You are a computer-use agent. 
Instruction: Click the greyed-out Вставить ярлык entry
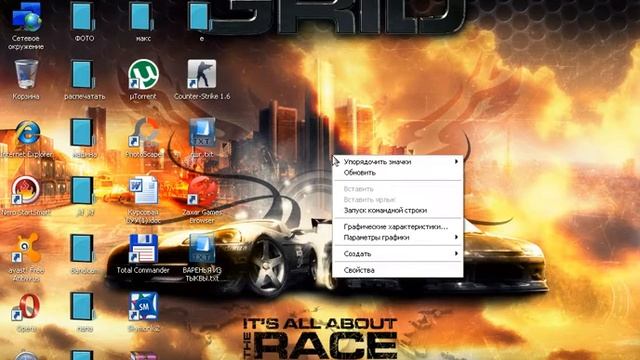coord(398,200)
